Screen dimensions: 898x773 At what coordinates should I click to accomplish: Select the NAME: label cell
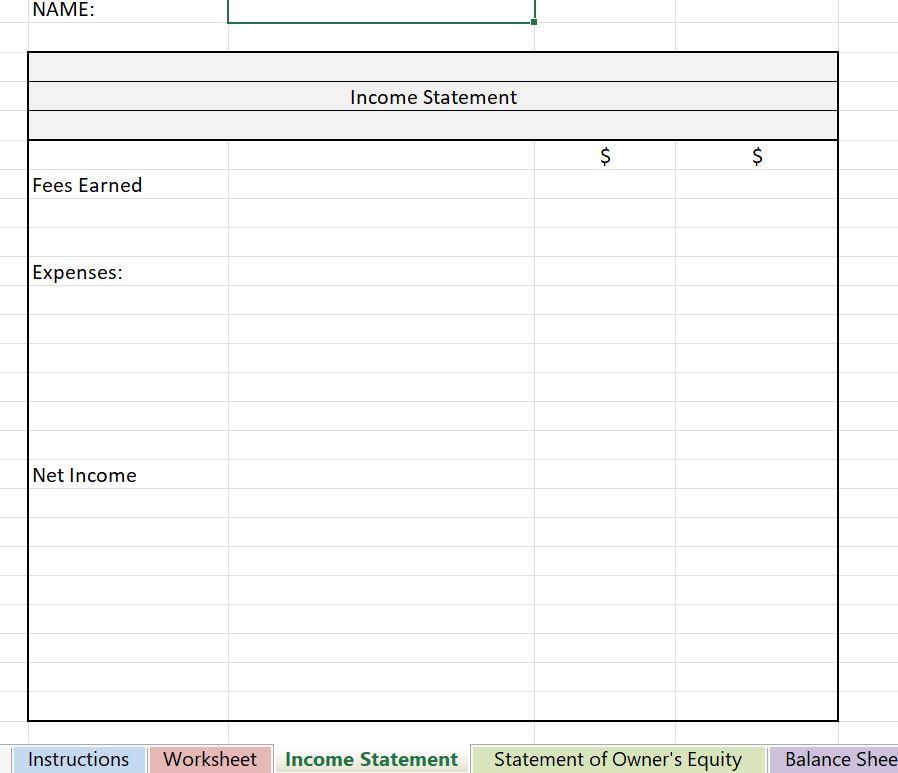[128, 10]
